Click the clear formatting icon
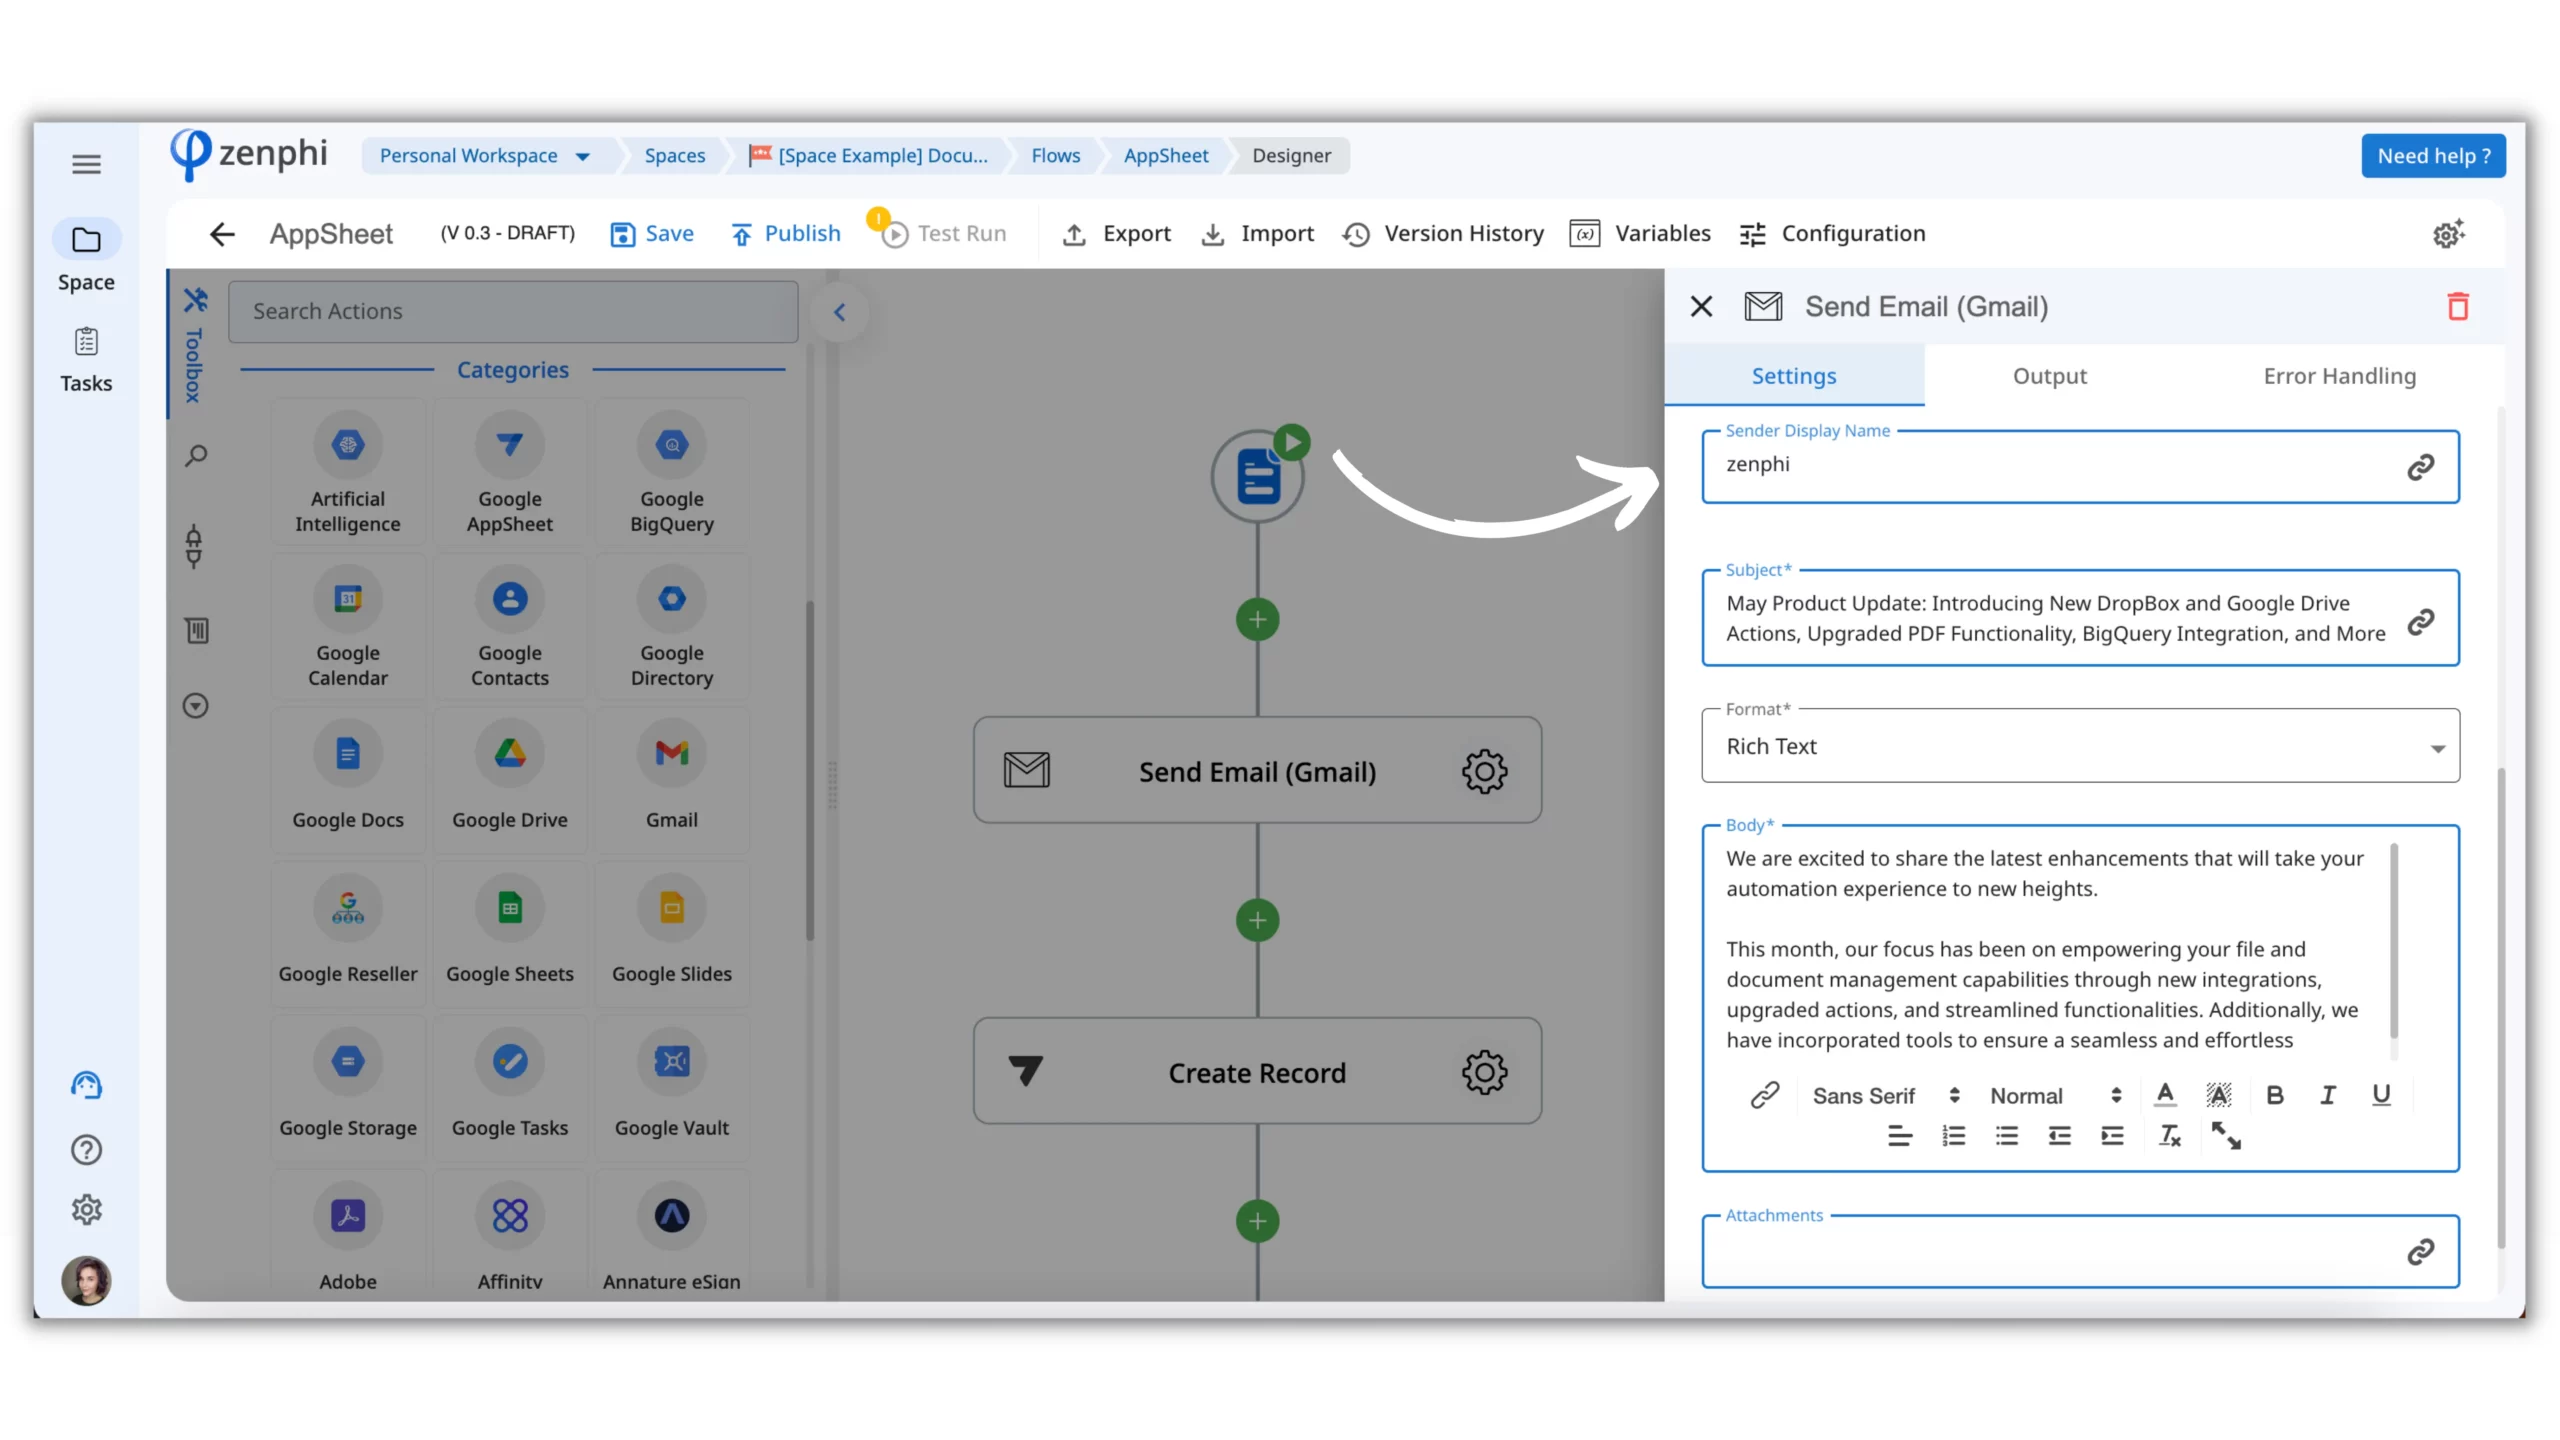Viewport: 2560px width, 1440px height. (2169, 1136)
